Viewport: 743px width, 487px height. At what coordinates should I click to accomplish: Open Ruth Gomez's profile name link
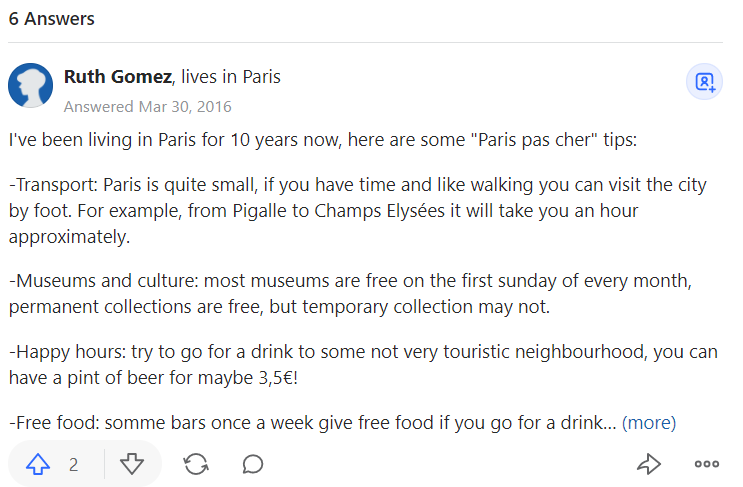116,76
